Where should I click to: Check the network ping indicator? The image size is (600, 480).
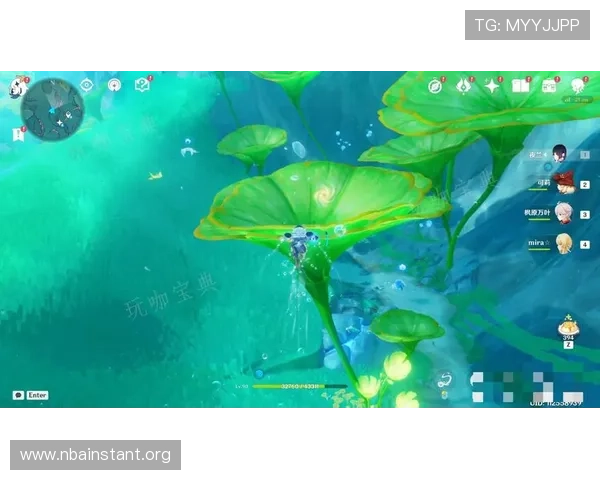click(x=577, y=100)
